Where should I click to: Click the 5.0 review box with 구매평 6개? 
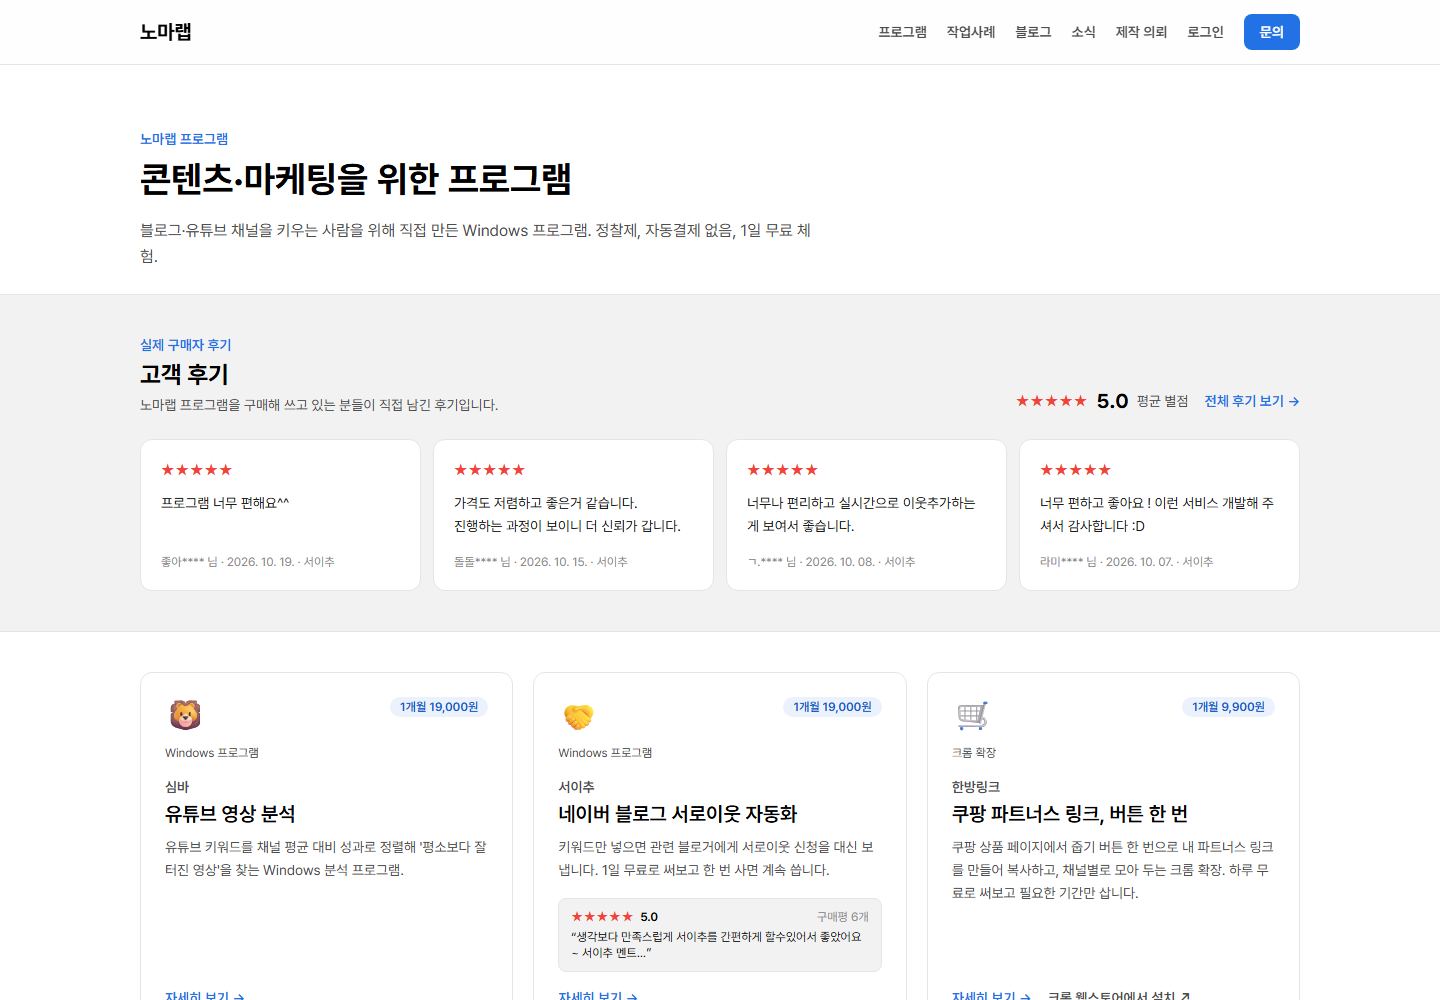720,935
